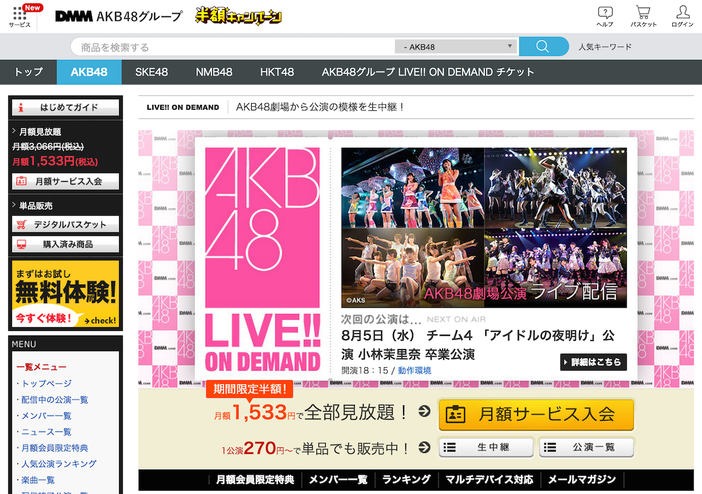Screen dimensions: 702x494
Task: Click the cart icon on デジタルバスケット
Action: pos(21,224)
